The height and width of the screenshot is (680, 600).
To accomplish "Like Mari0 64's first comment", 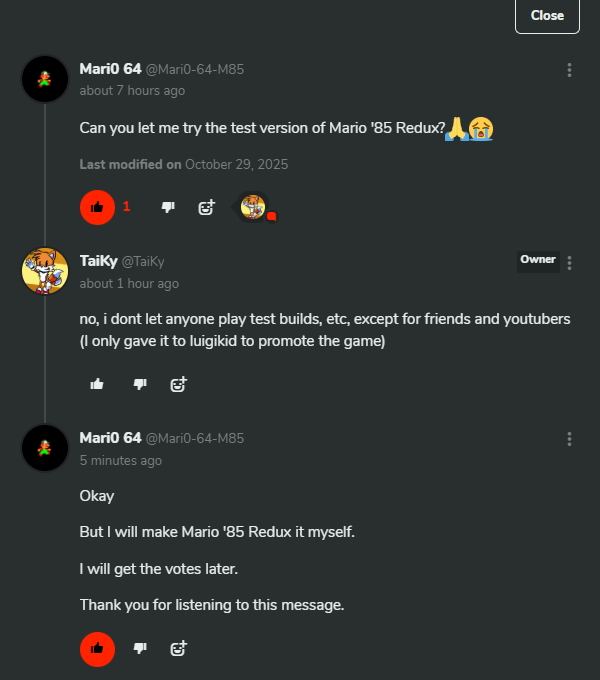I will pyautogui.click(x=97, y=207).
